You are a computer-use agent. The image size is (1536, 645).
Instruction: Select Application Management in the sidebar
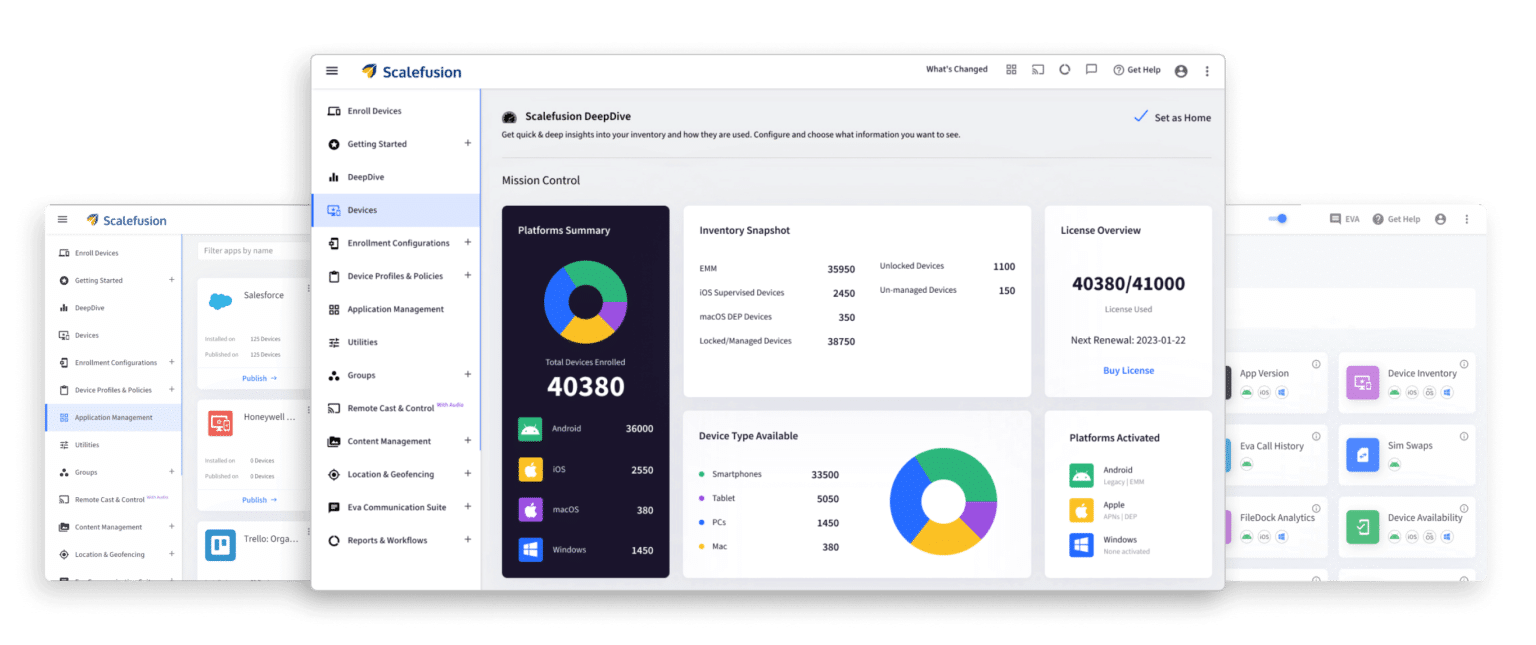pos(396,309)
